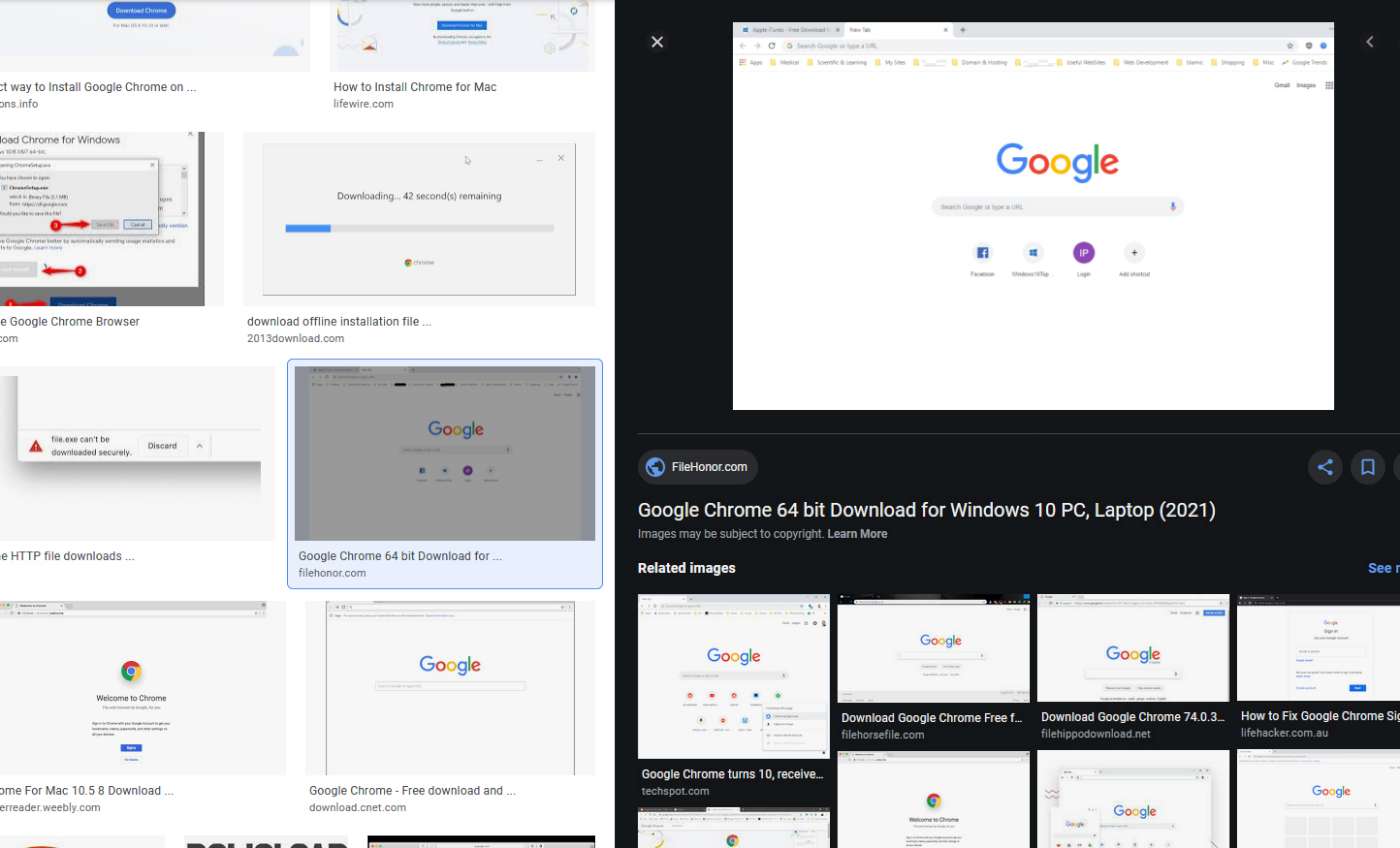Viewport: 1400px width, 848px height.
Task: Open the lifehacker.com.au related thumbnail
Action: click(x=1318, y=648)
